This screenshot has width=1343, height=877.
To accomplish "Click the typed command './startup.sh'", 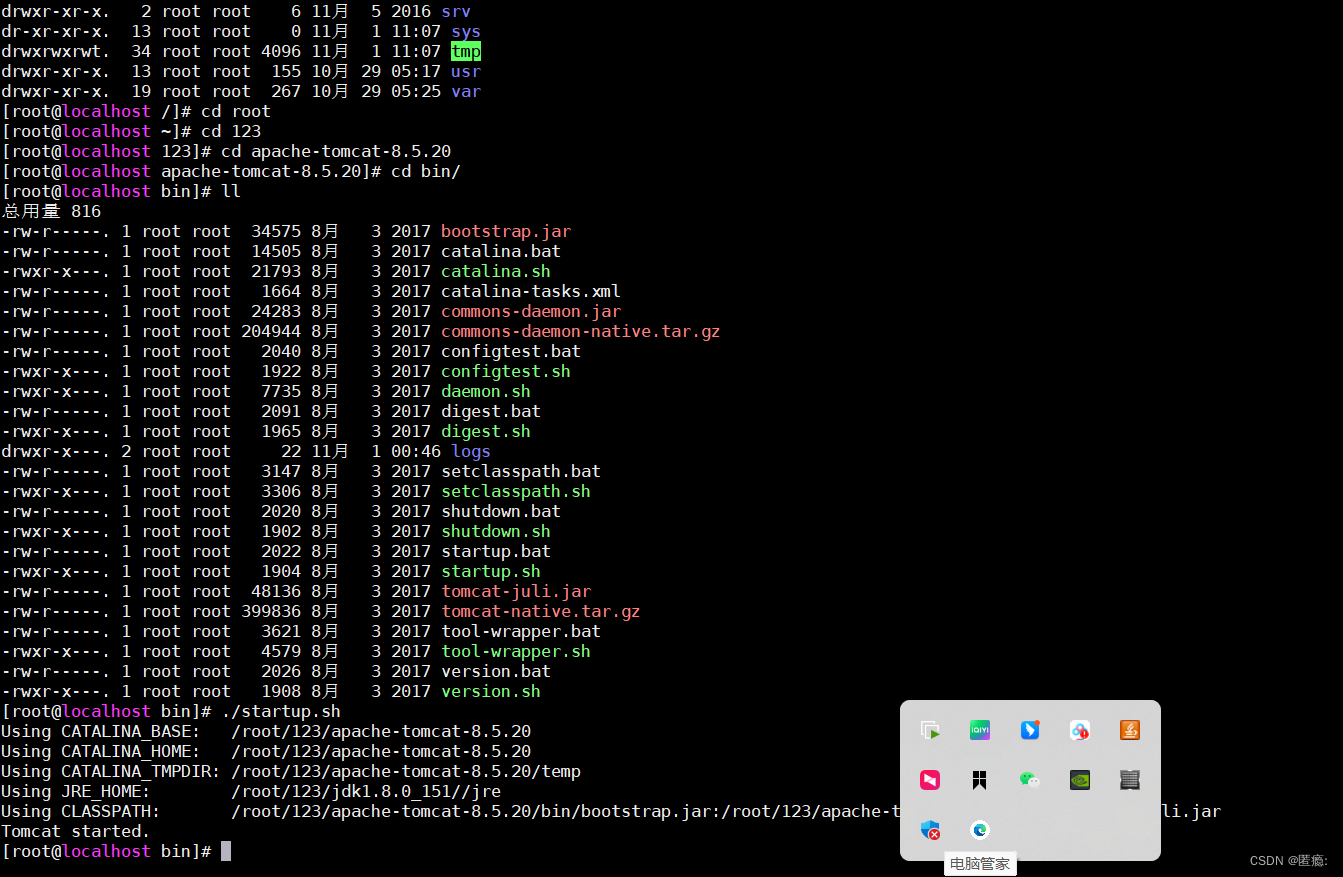I will click(x=281, y=711).
